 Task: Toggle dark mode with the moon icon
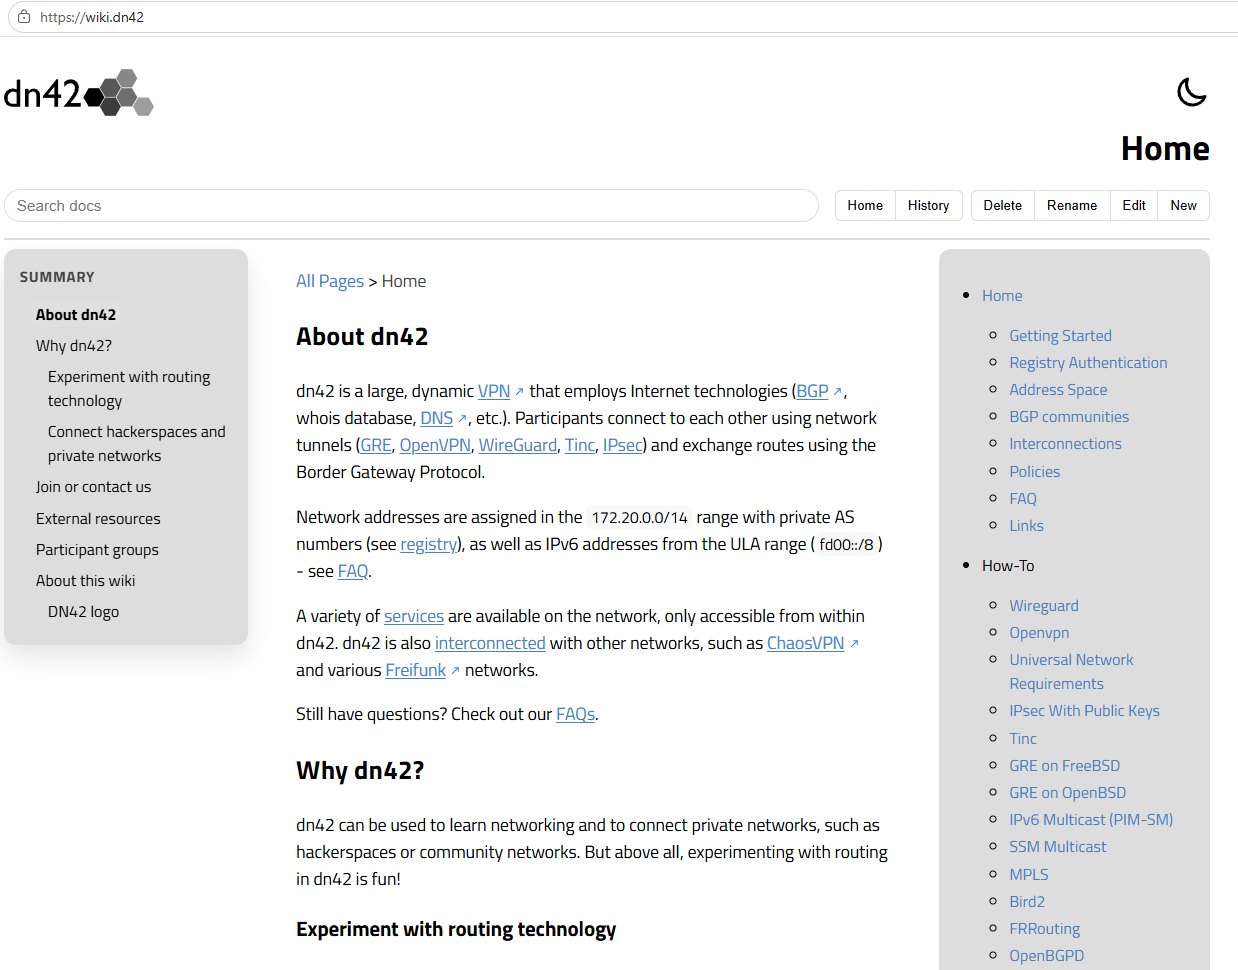point(1191,92)
